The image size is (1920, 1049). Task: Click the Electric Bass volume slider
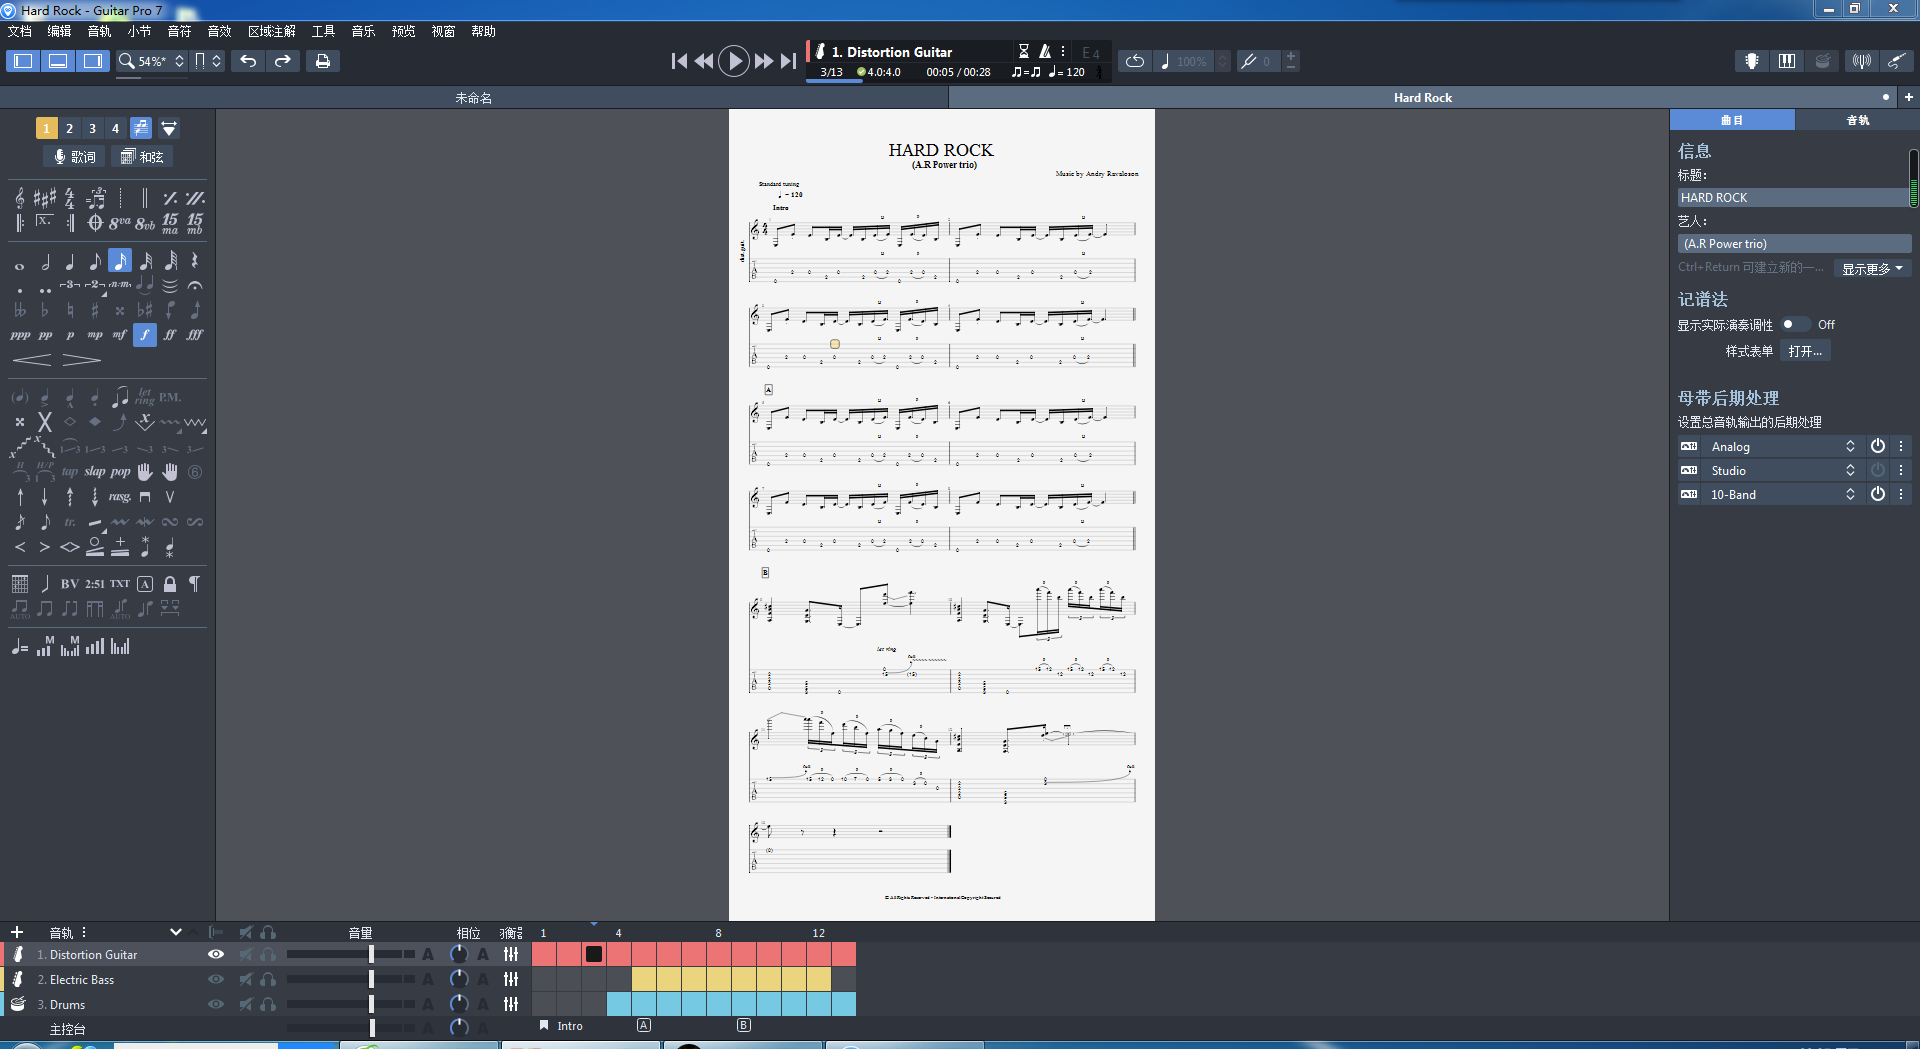371,980
